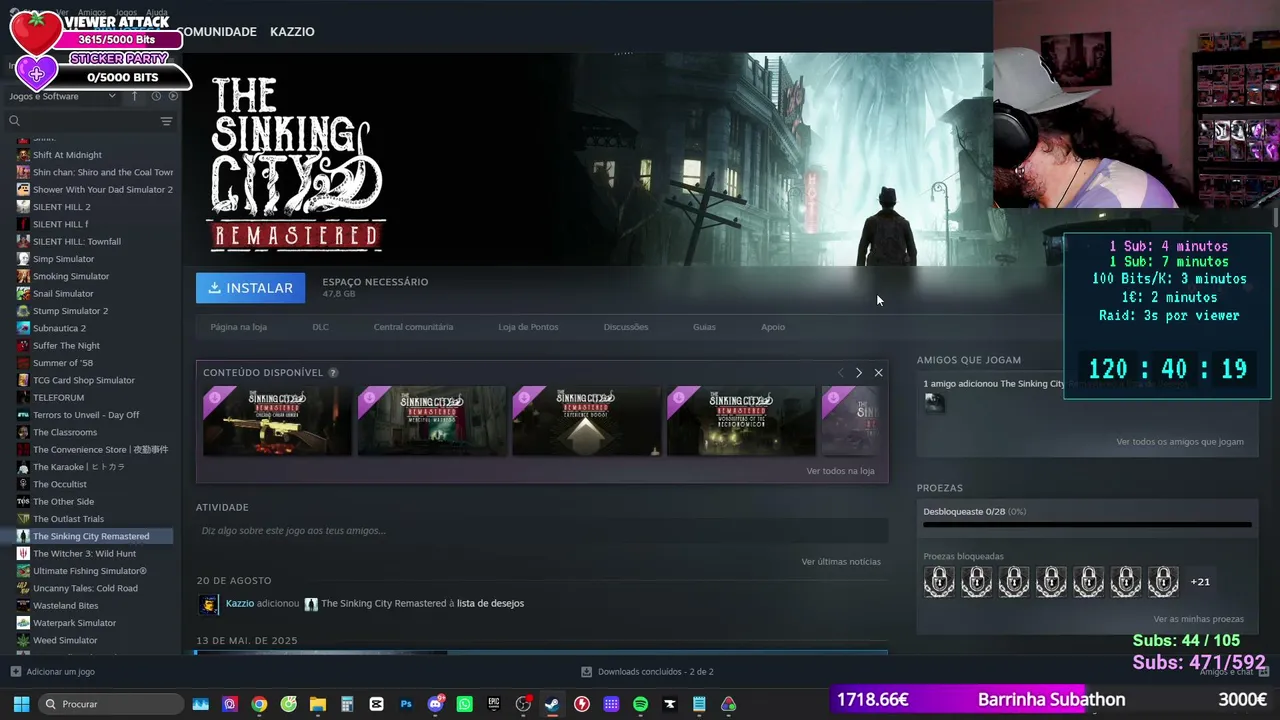The width and height of the screenshot is (1280, 720).
Task: Select Simp Simulator in library
Action: (63, 259)
